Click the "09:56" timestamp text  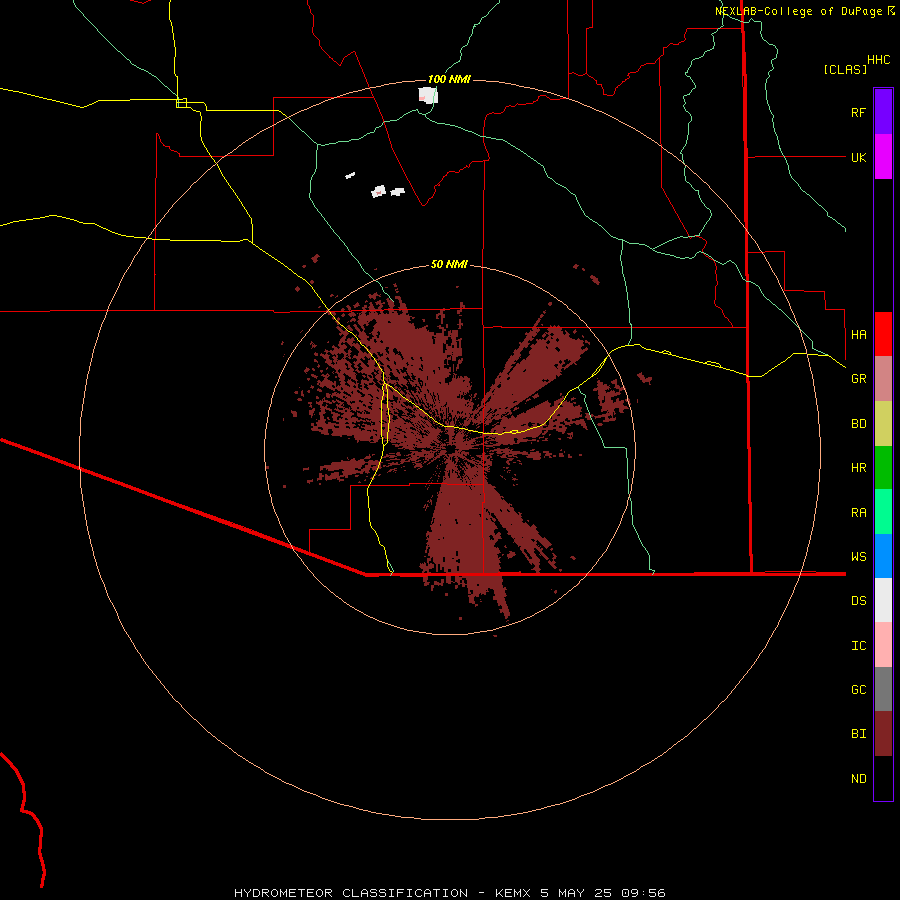coord(643,893)
